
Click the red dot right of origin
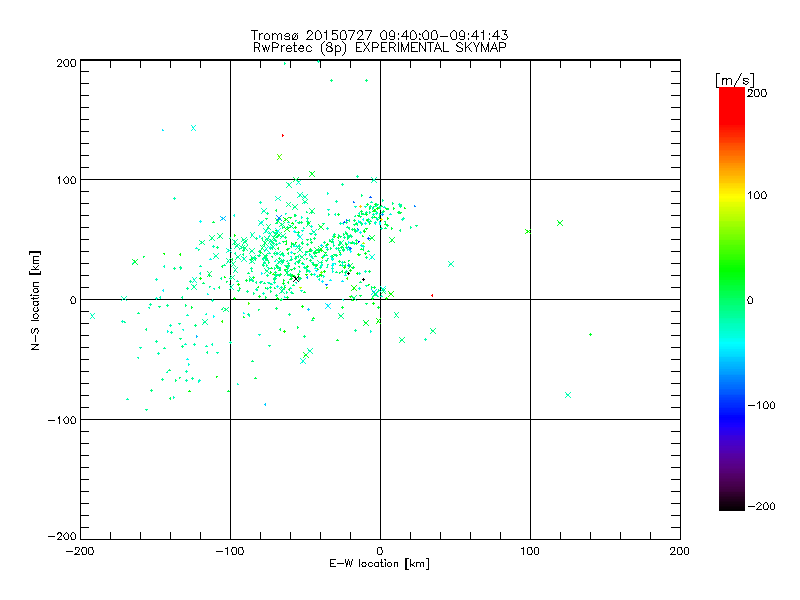(x=432, y=295)
